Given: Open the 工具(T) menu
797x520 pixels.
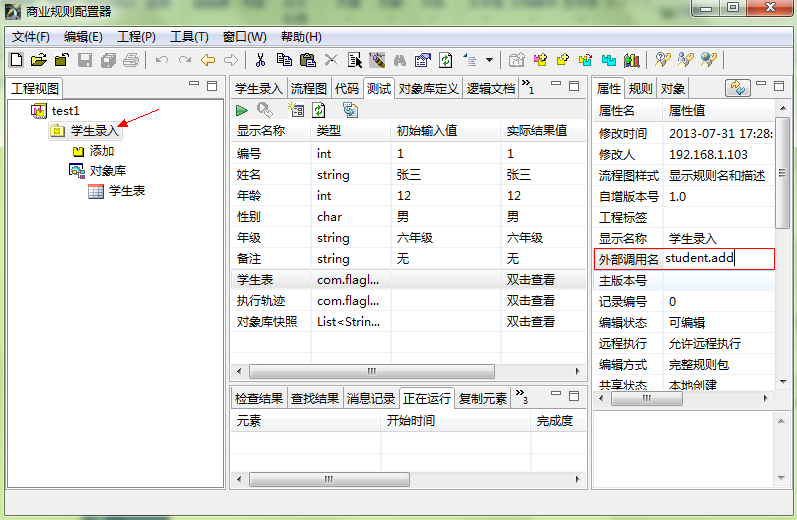Looking at the screenshot, I should click(189, 37).
